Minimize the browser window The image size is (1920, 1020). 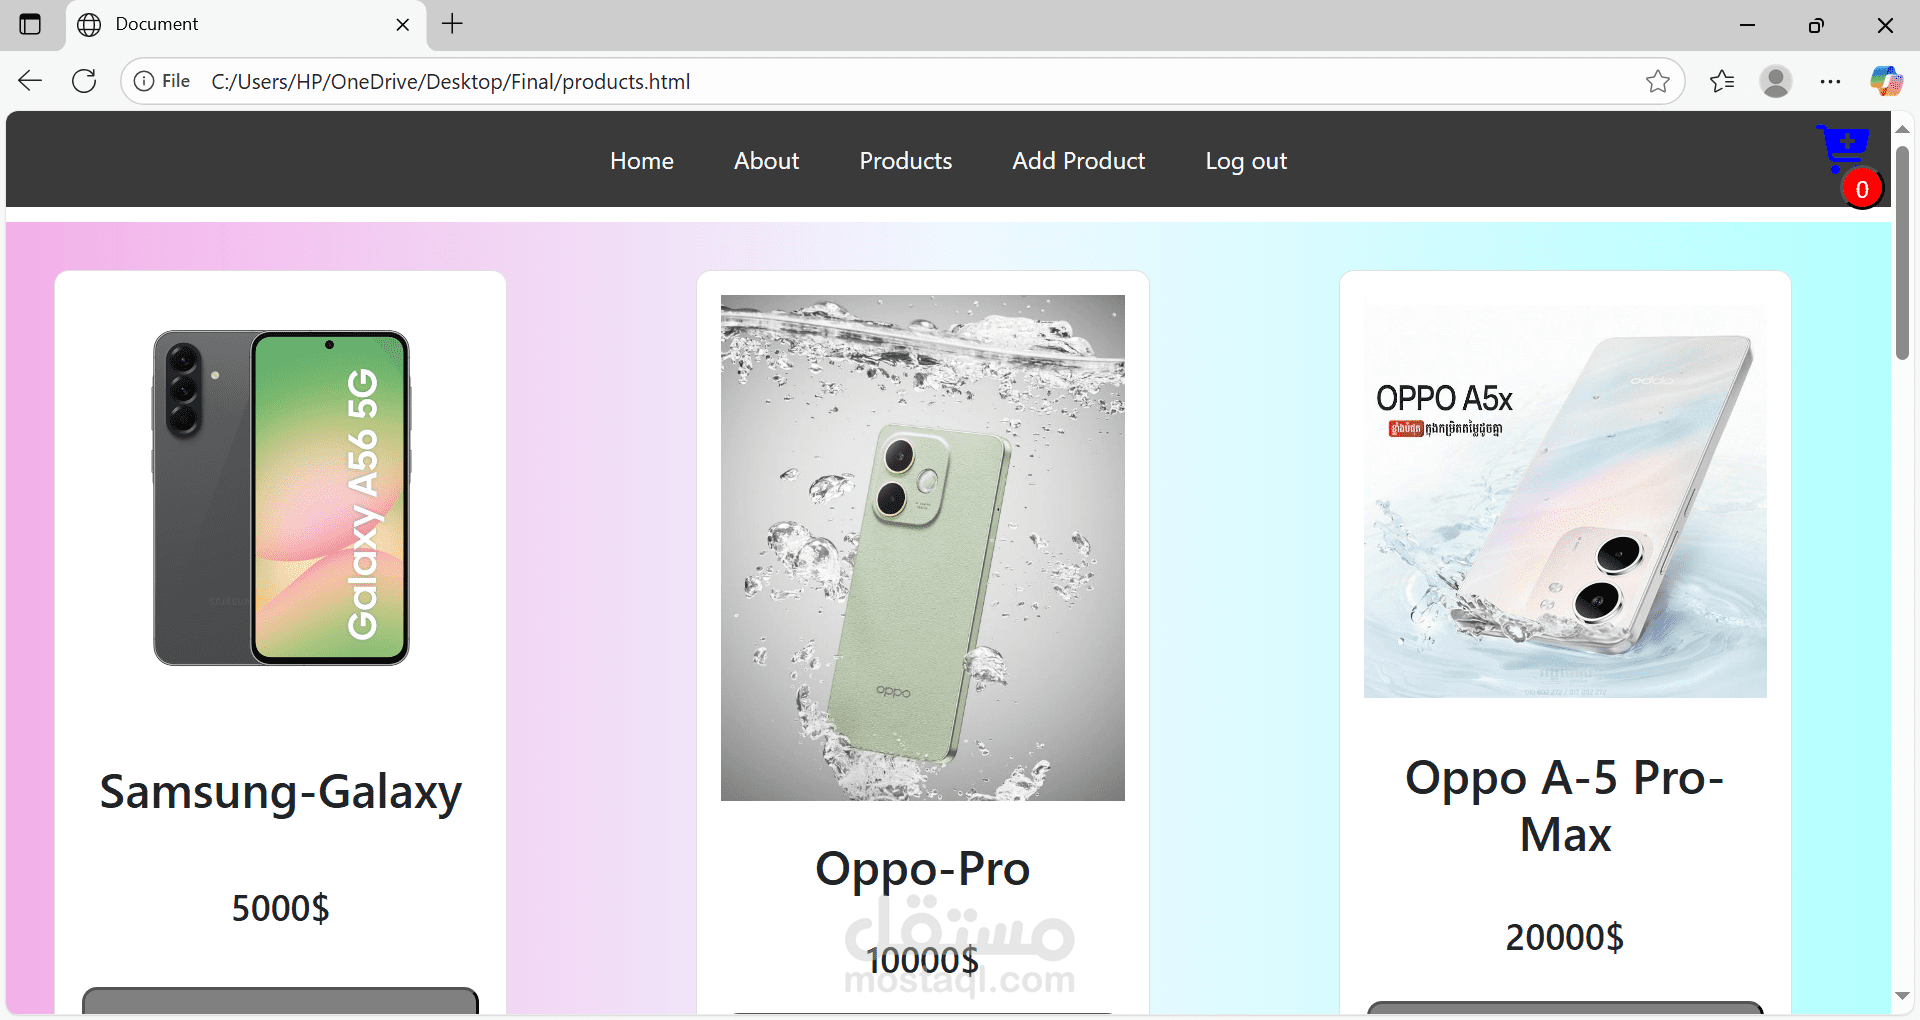pyautogui.click(x=1748, y=25)
